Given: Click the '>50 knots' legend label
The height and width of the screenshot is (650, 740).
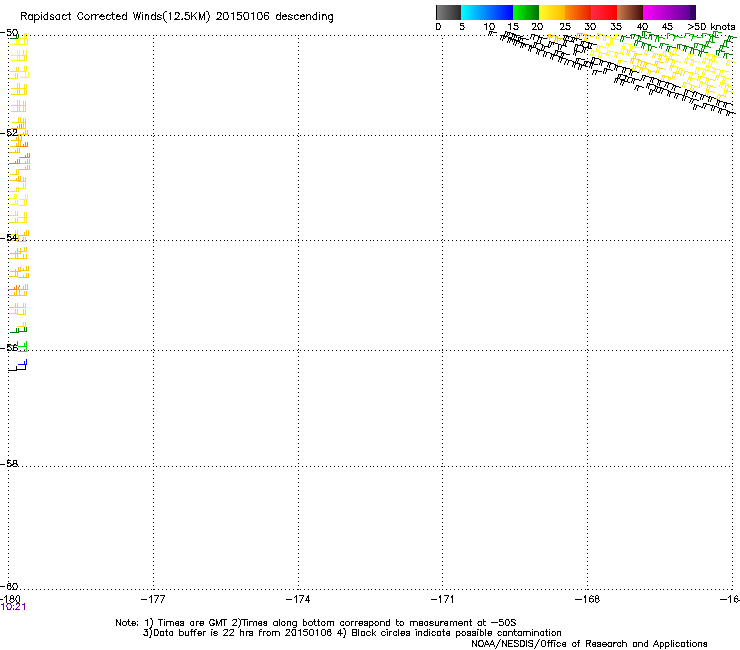Looking at the screenshot, I should pyautogui.click(x=711, y=27).
